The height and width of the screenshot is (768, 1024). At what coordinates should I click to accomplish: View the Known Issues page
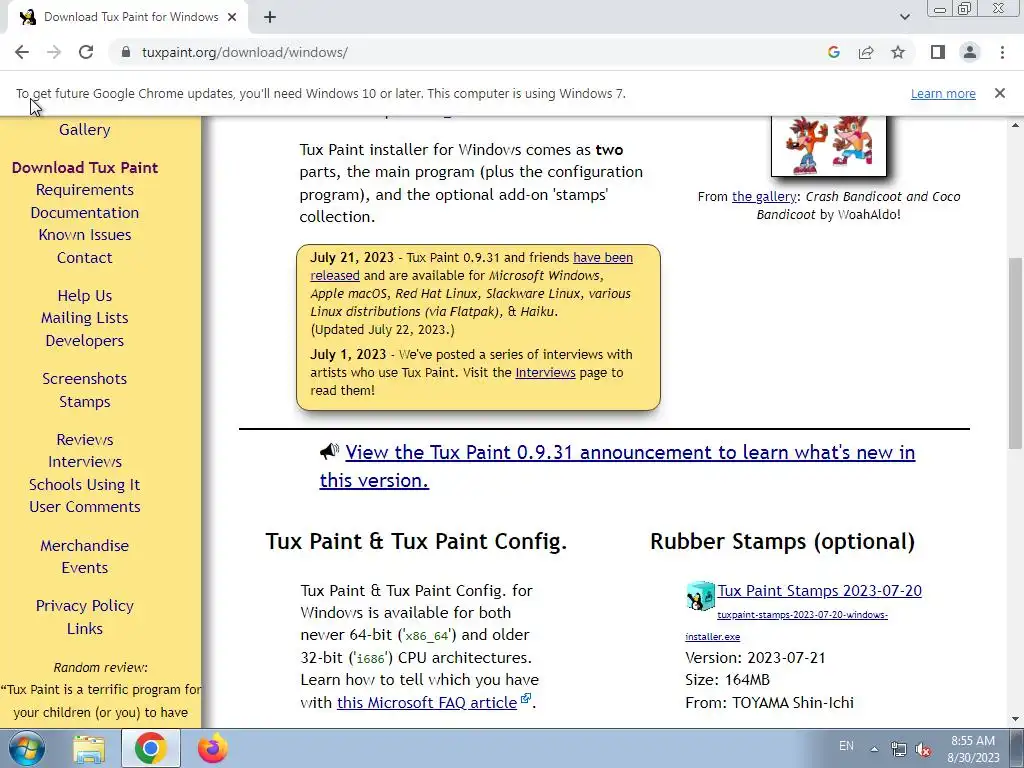tap(84, 235)
